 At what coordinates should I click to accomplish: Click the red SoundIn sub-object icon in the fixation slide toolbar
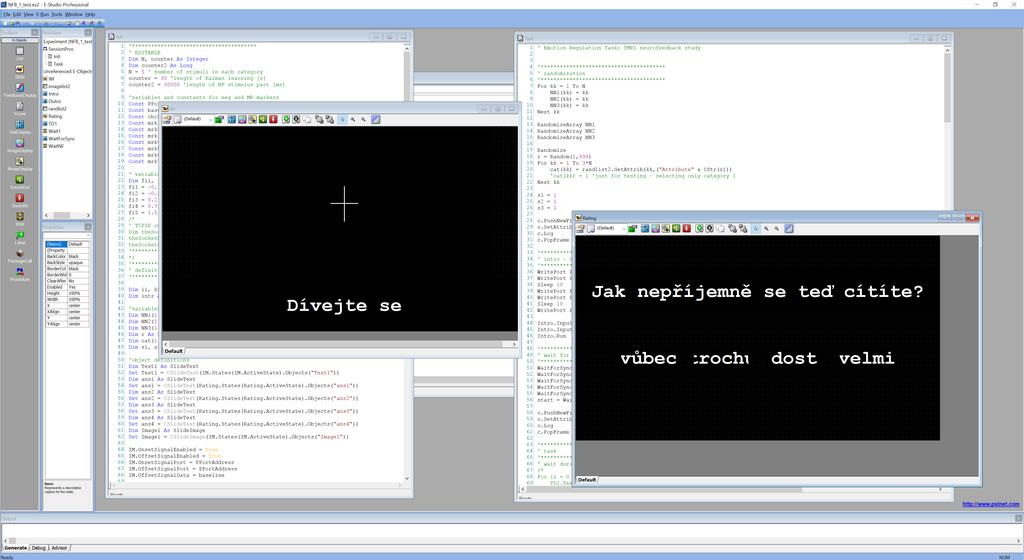click(x=273, y=119)
